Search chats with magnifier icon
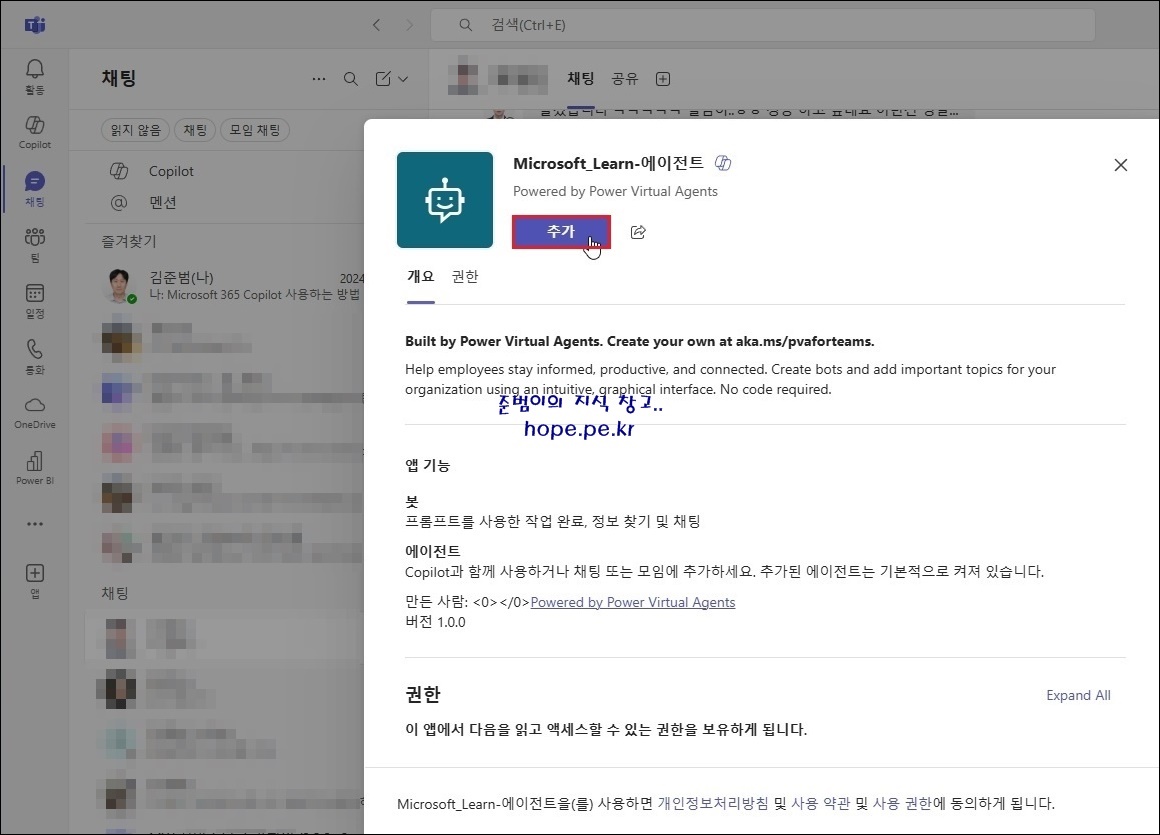 point(351,78)
